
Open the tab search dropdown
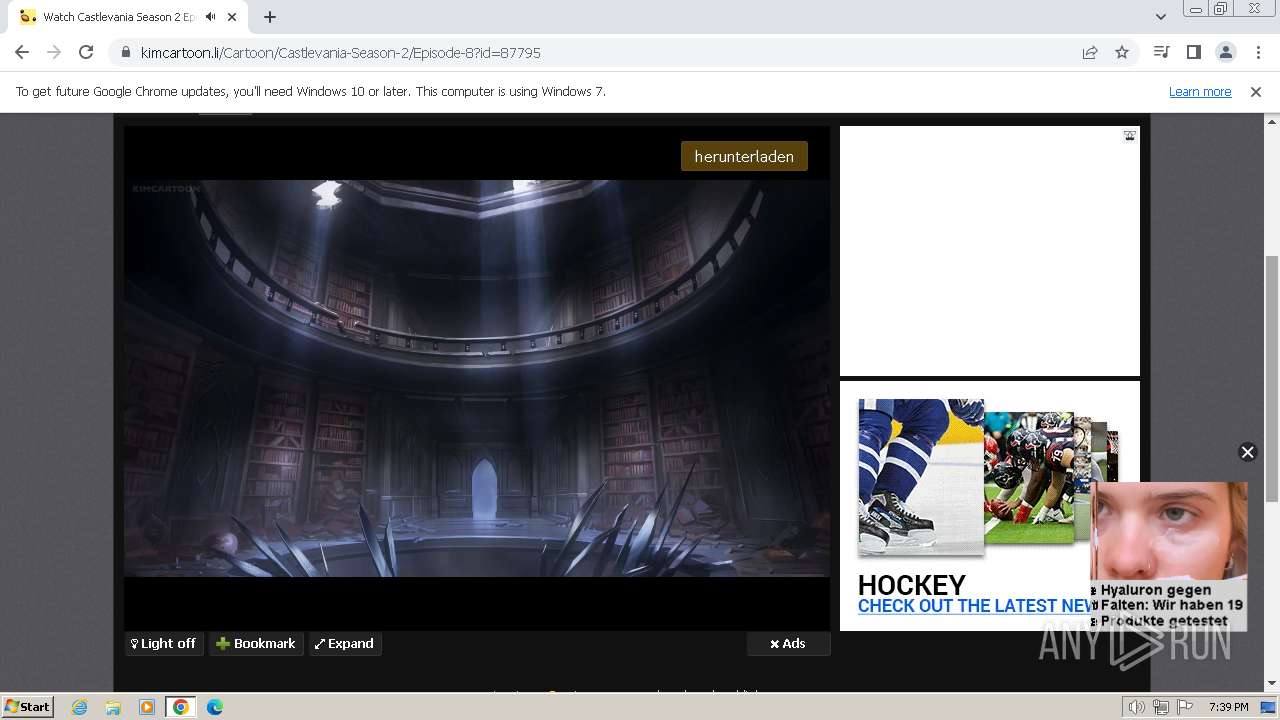[x=1161, y=17]
